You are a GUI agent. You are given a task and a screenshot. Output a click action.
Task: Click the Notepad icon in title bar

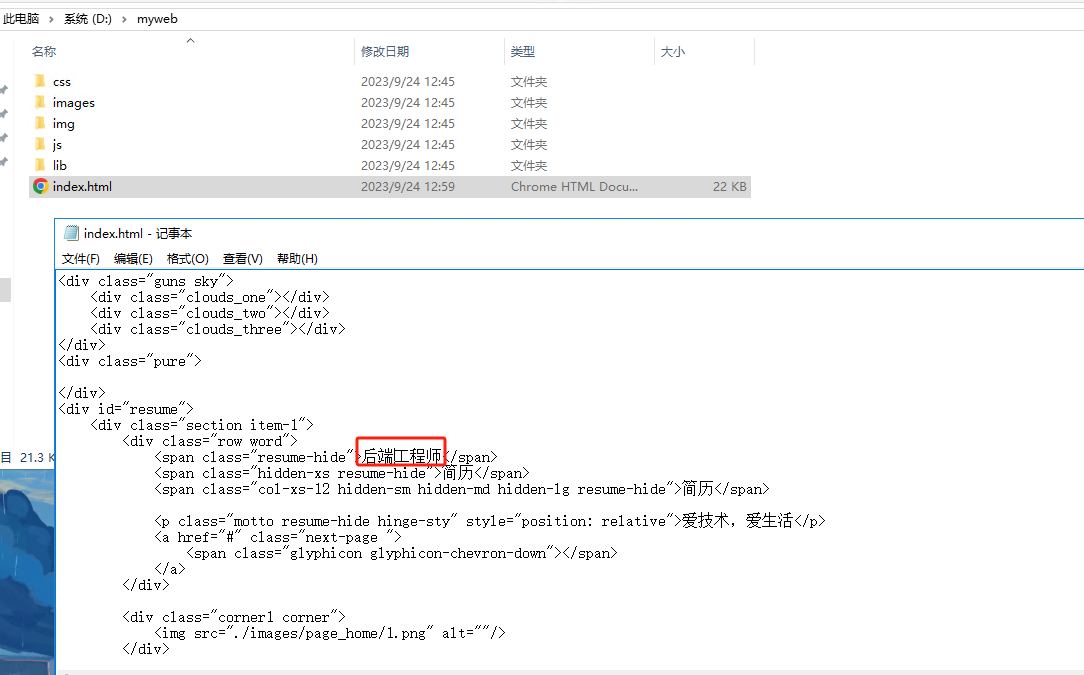point(71,233)
